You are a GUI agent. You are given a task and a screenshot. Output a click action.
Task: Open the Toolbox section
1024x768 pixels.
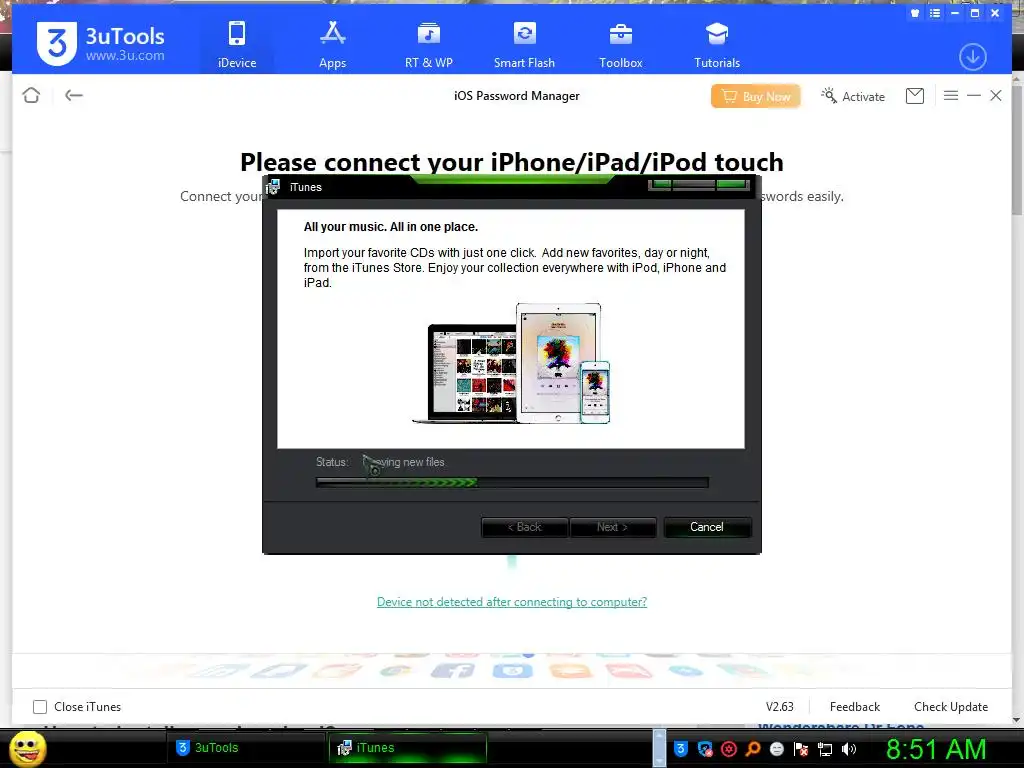[620, 44]
